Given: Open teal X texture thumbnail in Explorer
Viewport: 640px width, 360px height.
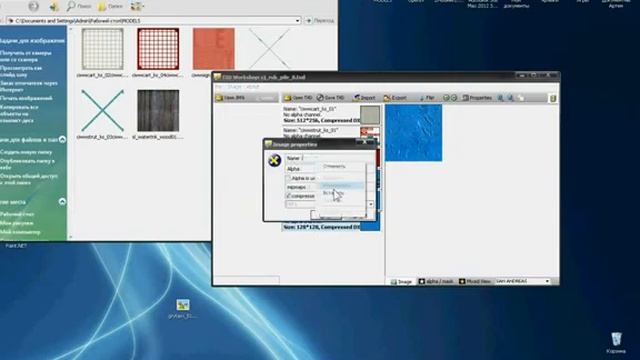Looking at the screenshot, I should 102,111.
